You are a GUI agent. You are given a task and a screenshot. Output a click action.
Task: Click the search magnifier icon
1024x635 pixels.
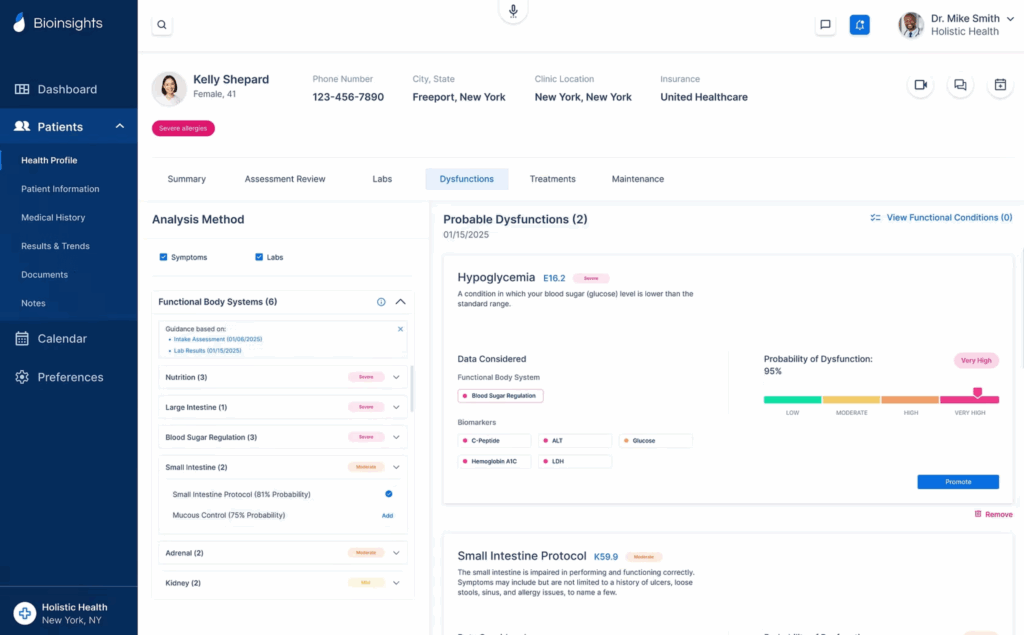pos(162,26)
